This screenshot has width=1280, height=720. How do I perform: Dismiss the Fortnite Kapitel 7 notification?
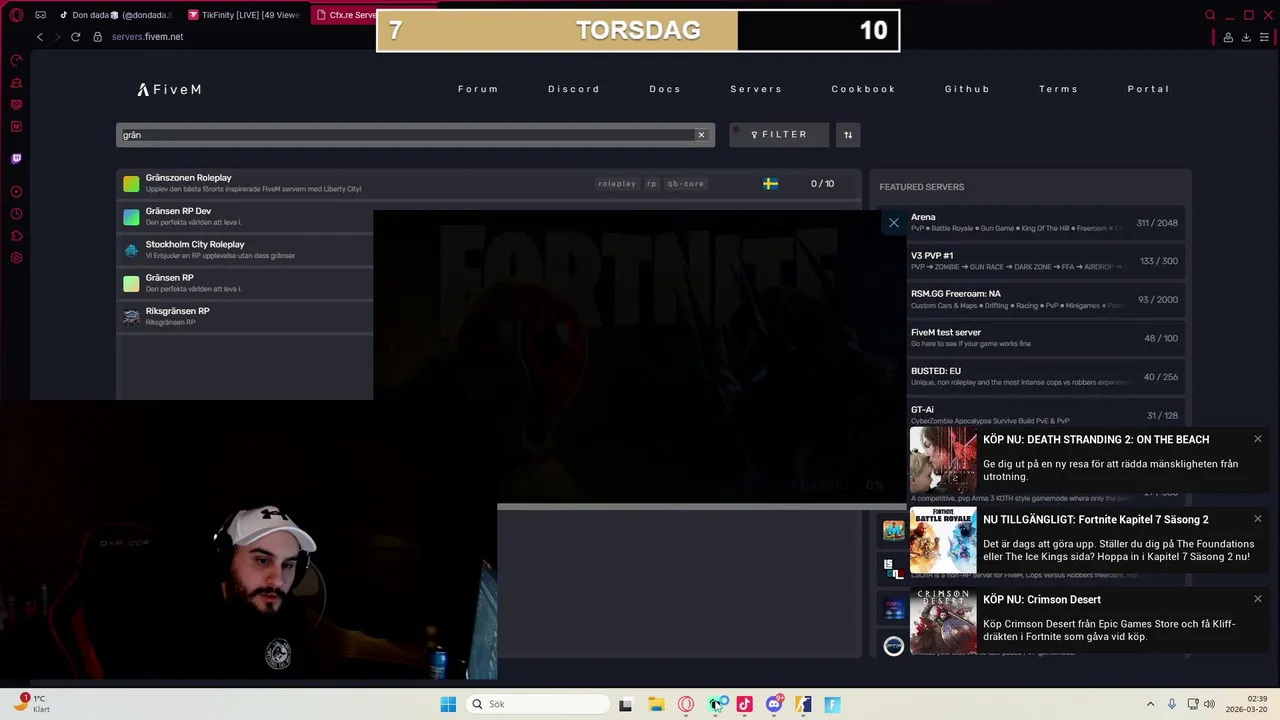coord(1258,519)
